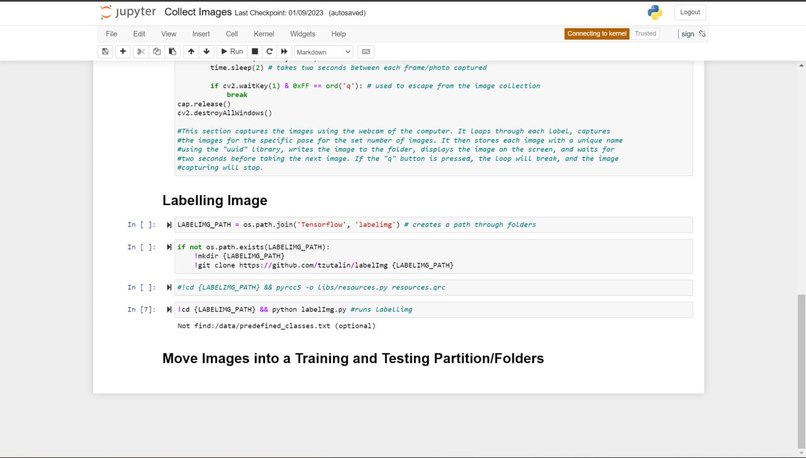Screen dimensions: 806x458
Task: Click the Last Checkpoint text
Action: 279,13
